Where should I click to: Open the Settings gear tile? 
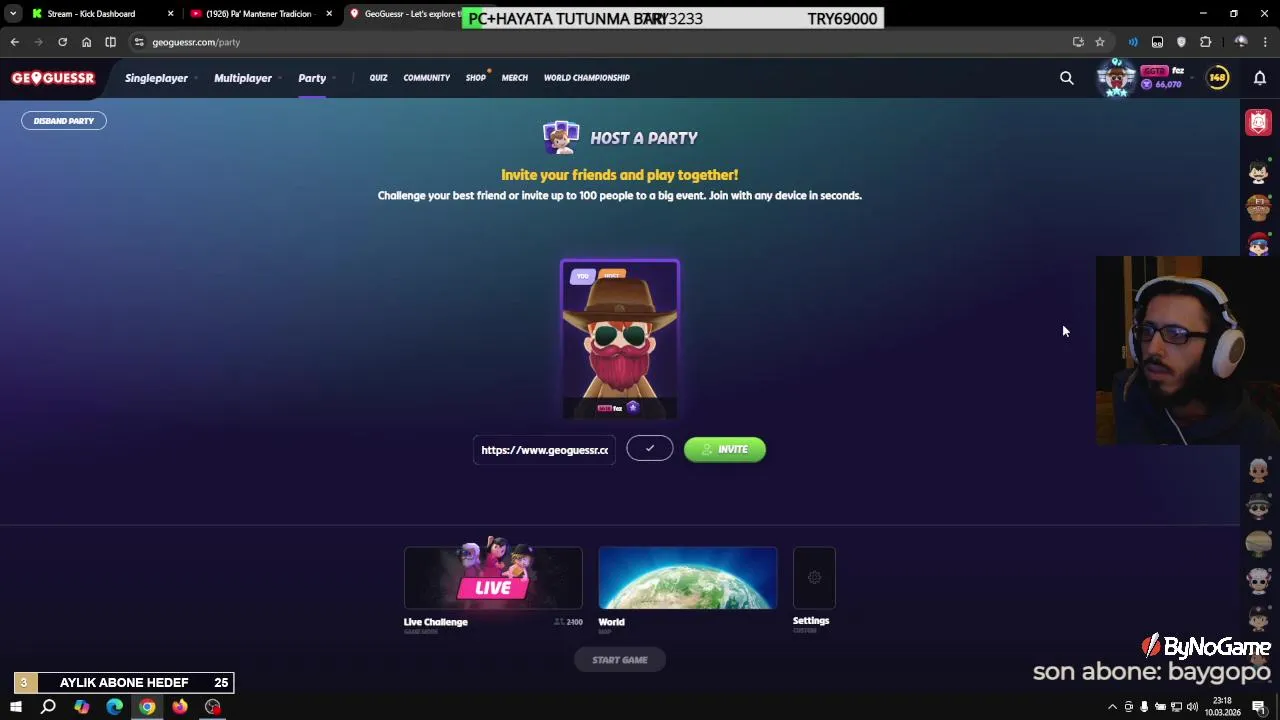(814, 578)
